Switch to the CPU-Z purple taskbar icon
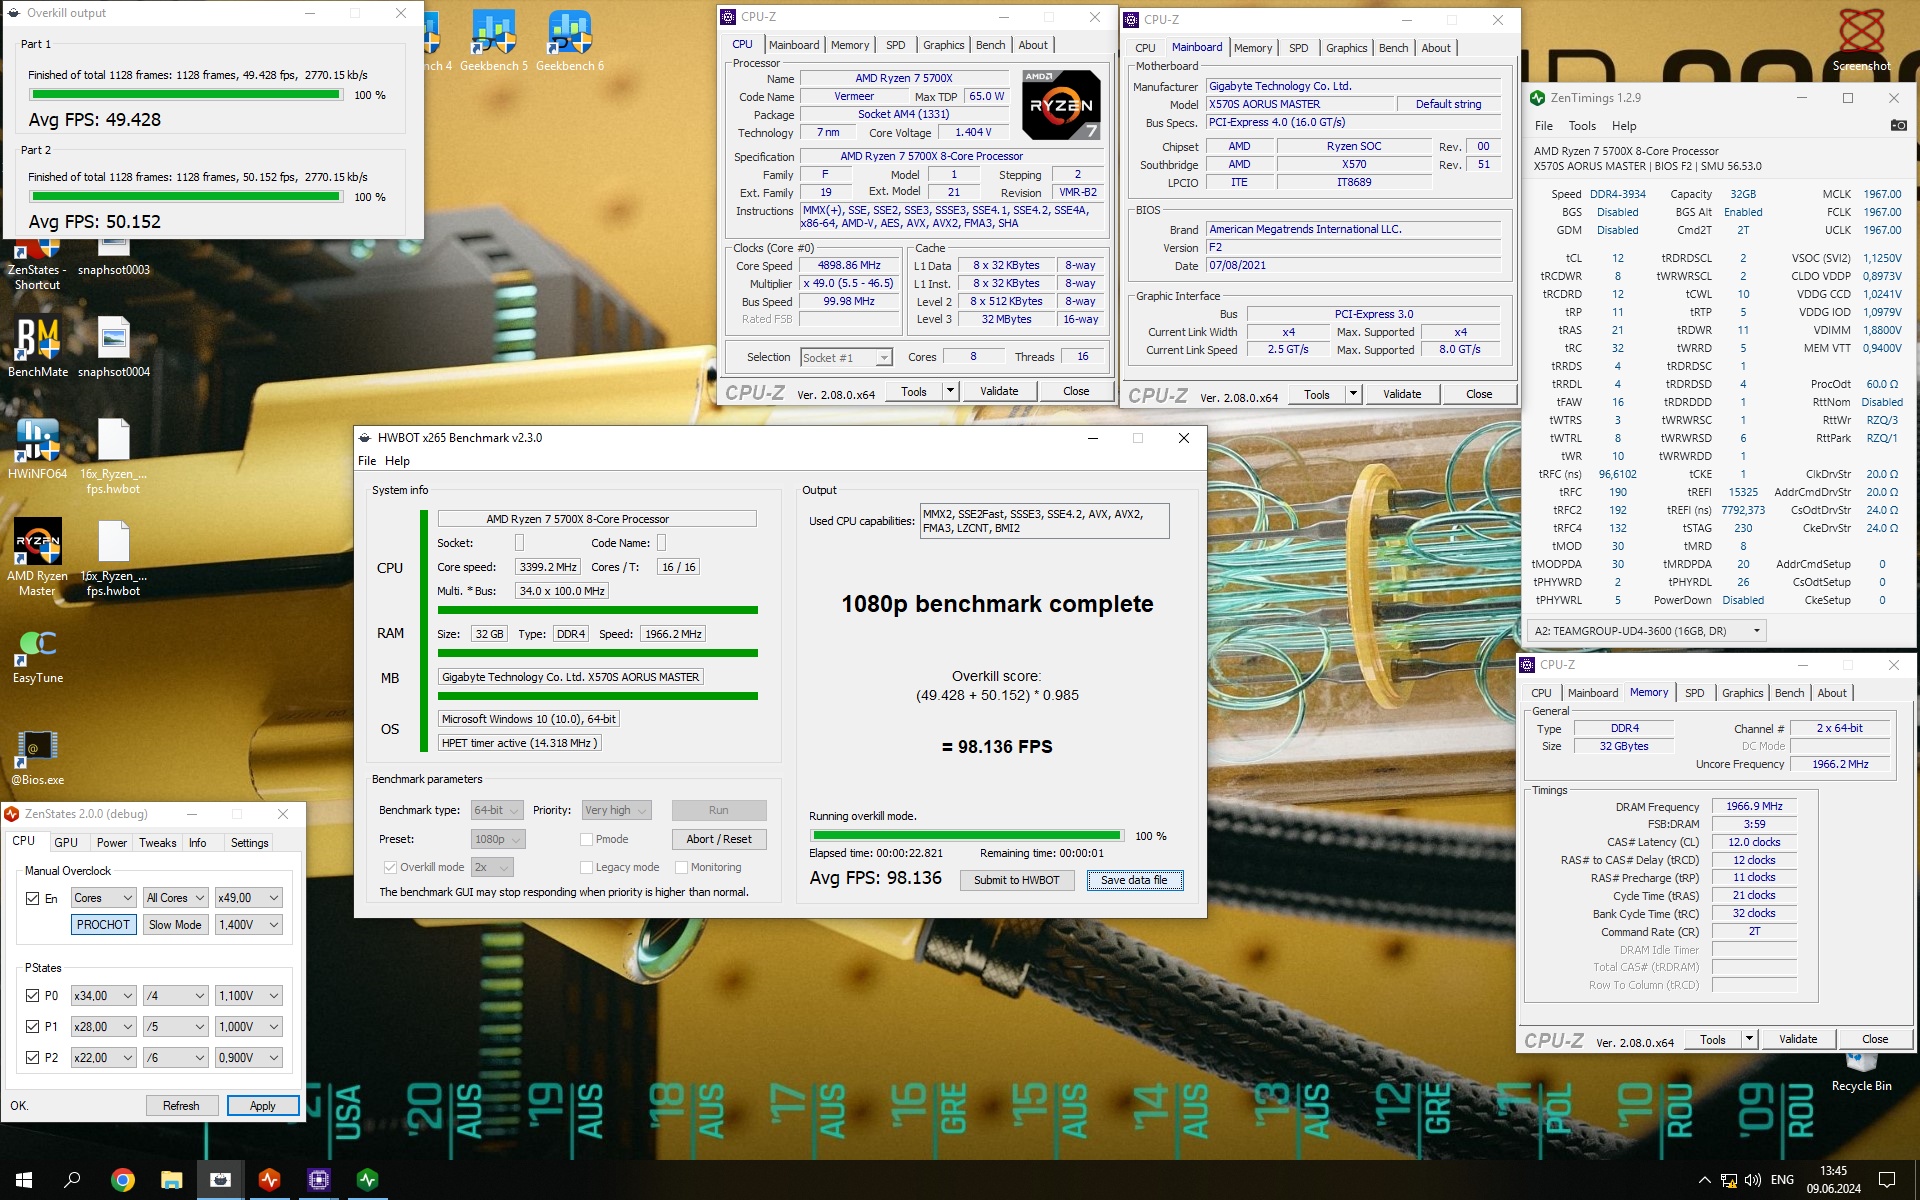 tap(318, 1180)
